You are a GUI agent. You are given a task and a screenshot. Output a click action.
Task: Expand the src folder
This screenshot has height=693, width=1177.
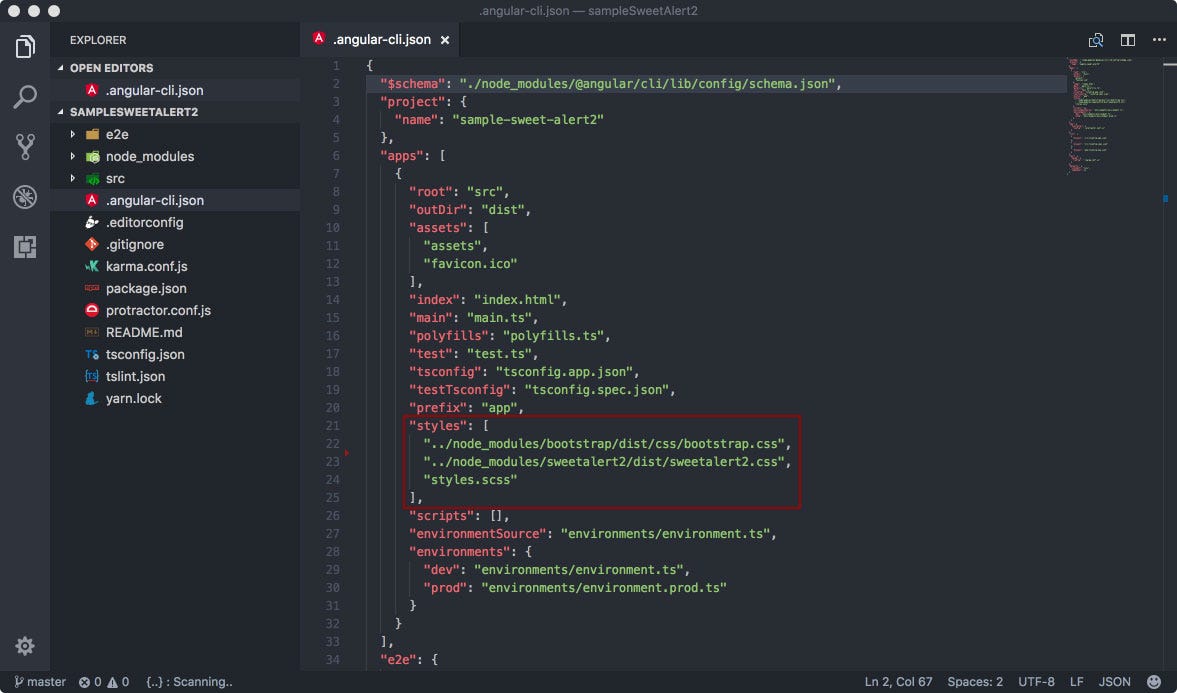pos(73,179)
